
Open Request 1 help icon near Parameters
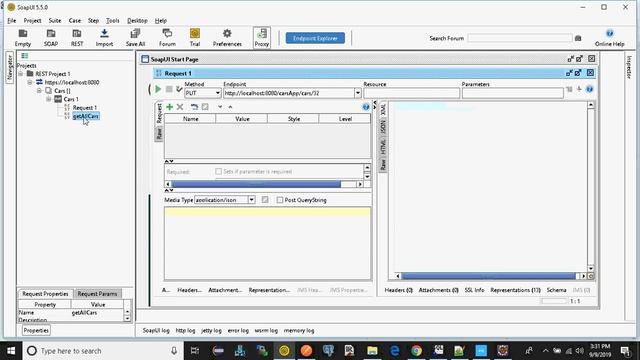[x=589, y=89]
